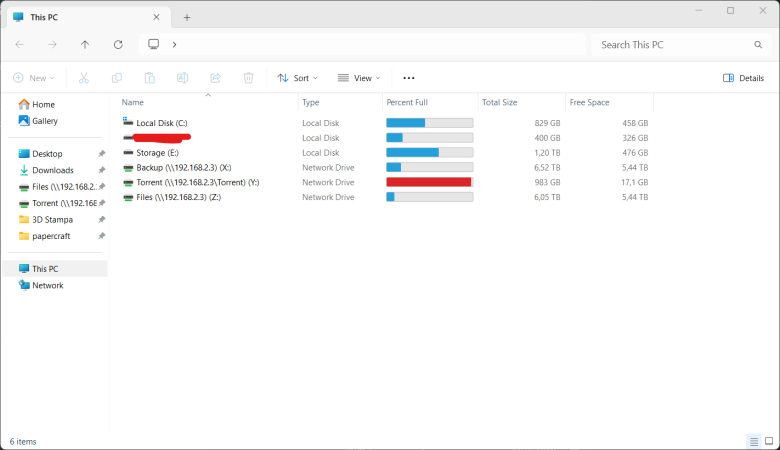Unpin papercraft using its pin icon
The height and width of the screenshot is (450, 780).
101,236
